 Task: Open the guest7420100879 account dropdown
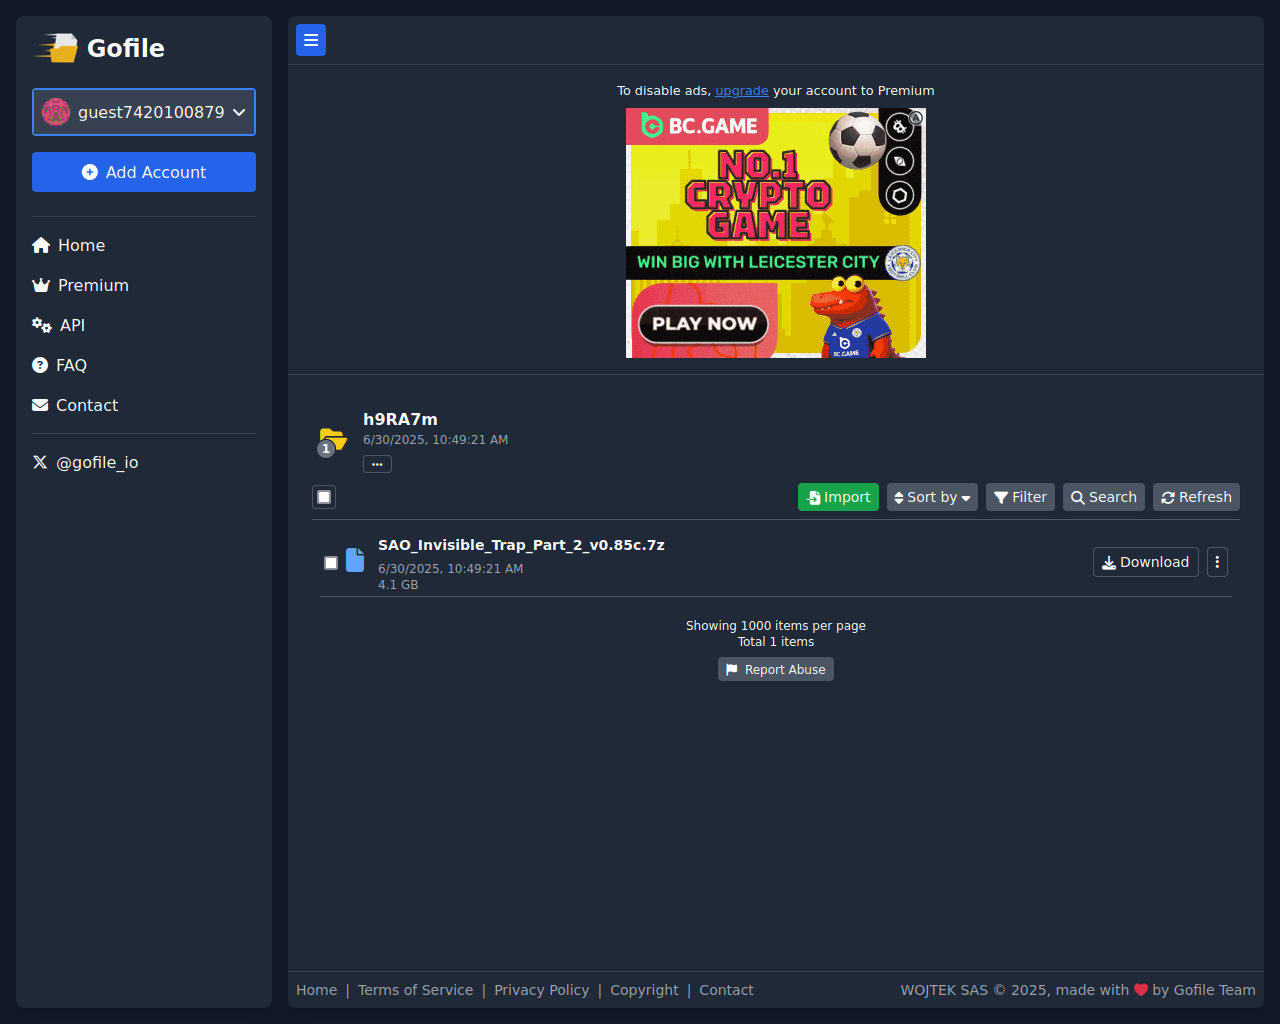point(144,112)
